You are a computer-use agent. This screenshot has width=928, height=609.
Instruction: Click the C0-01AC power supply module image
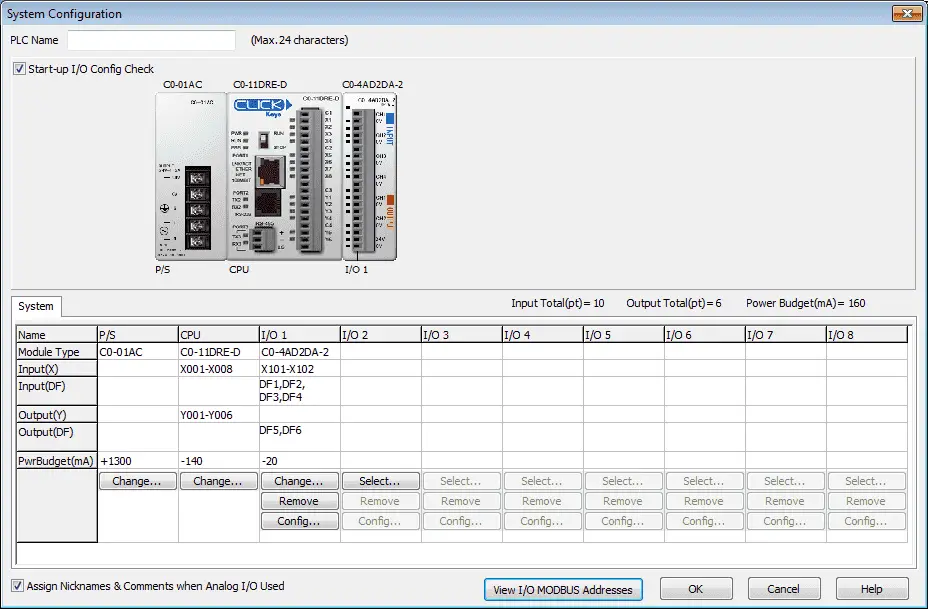pos(191,176)
